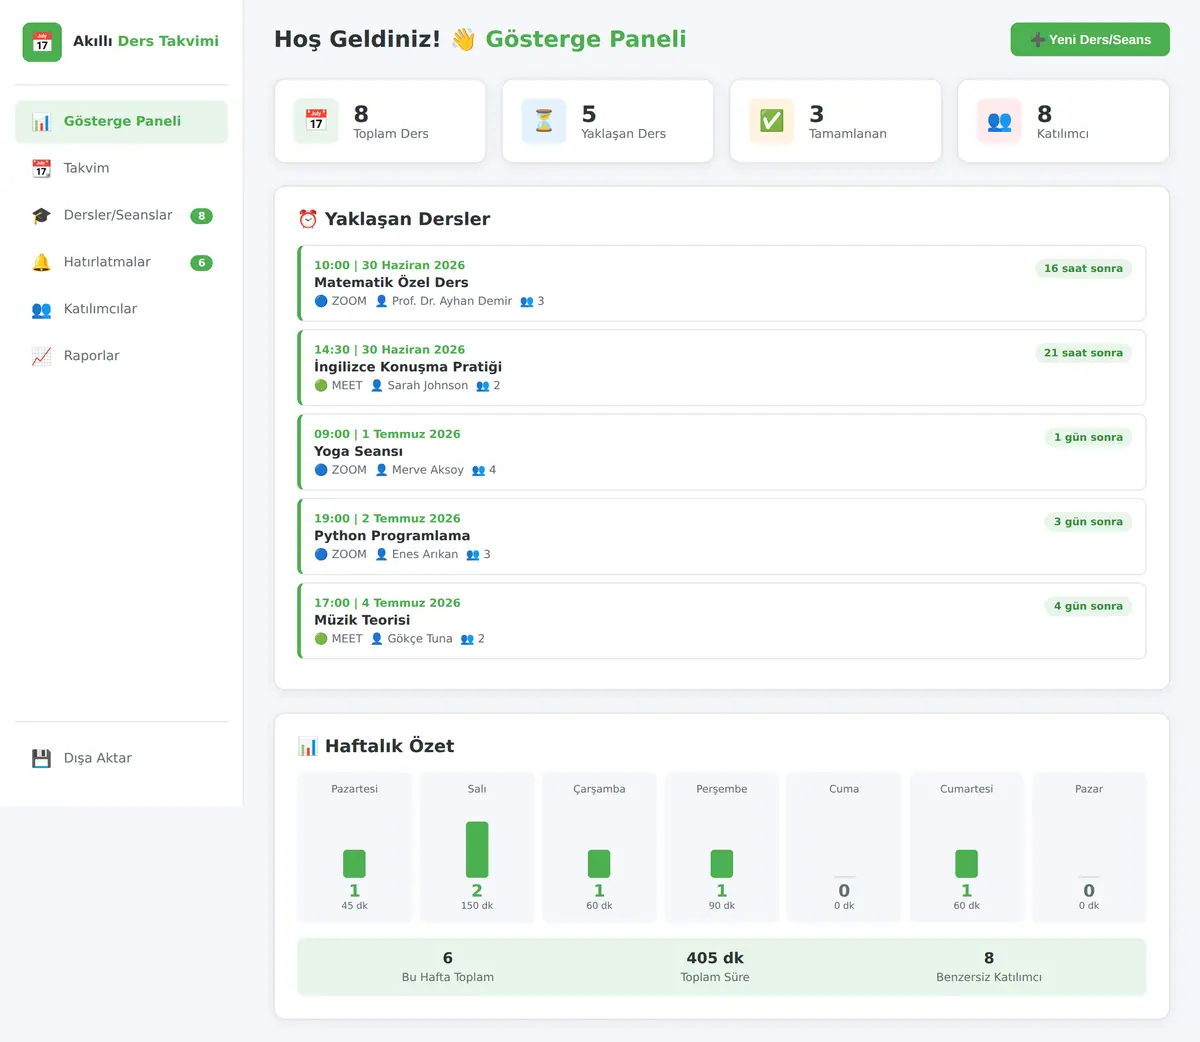Click the bar chart icon beside Haftalık Özet
Screen dimensions: 1200x1042
click(308, 746)
